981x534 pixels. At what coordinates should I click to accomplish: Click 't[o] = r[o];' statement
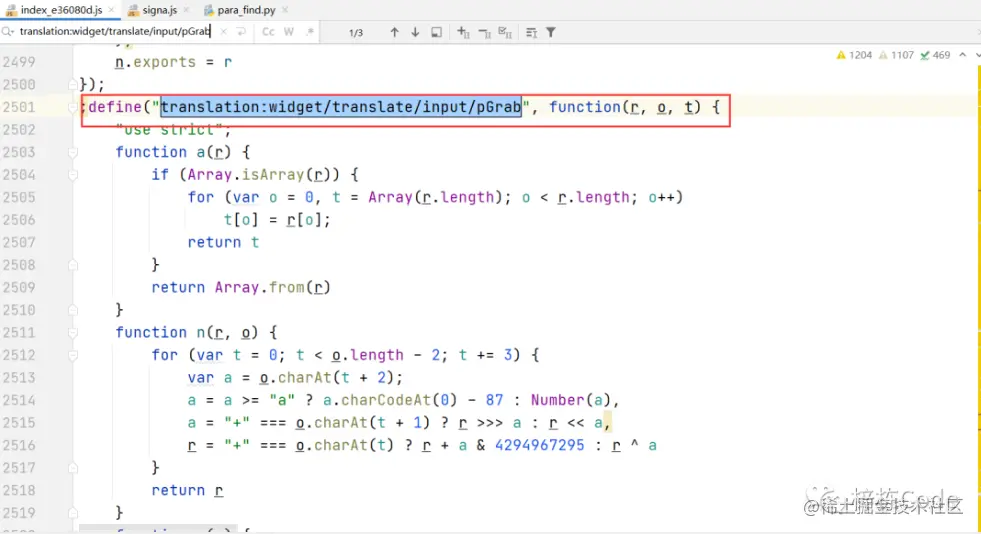click(277, 219)
